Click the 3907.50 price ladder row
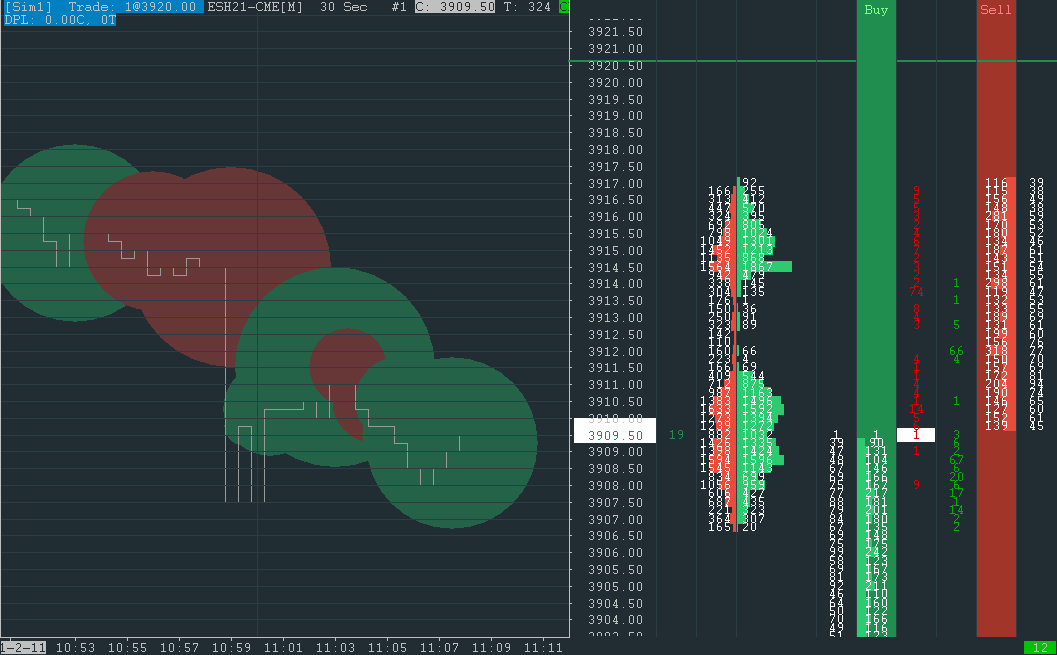Viewport: 1057px width, 655px height. coord(615,503)
